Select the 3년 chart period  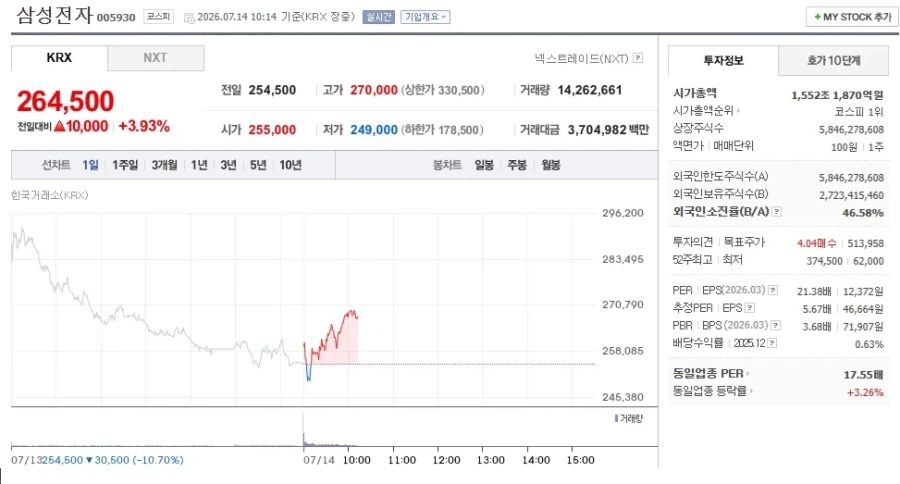pos(228,165)
